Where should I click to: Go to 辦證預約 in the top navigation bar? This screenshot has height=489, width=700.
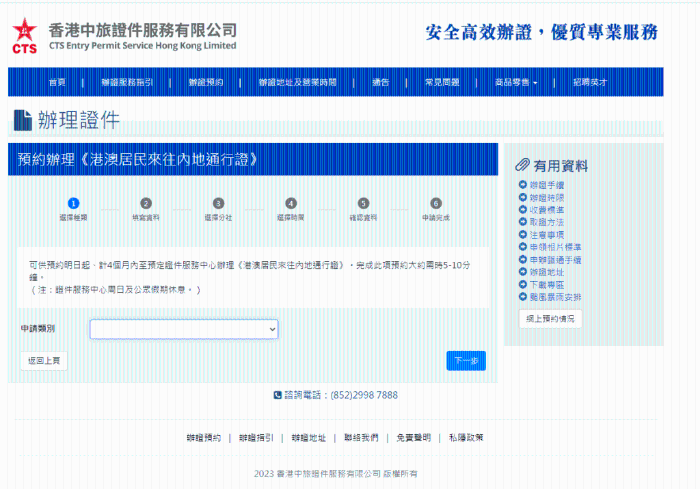click(206, 82)
